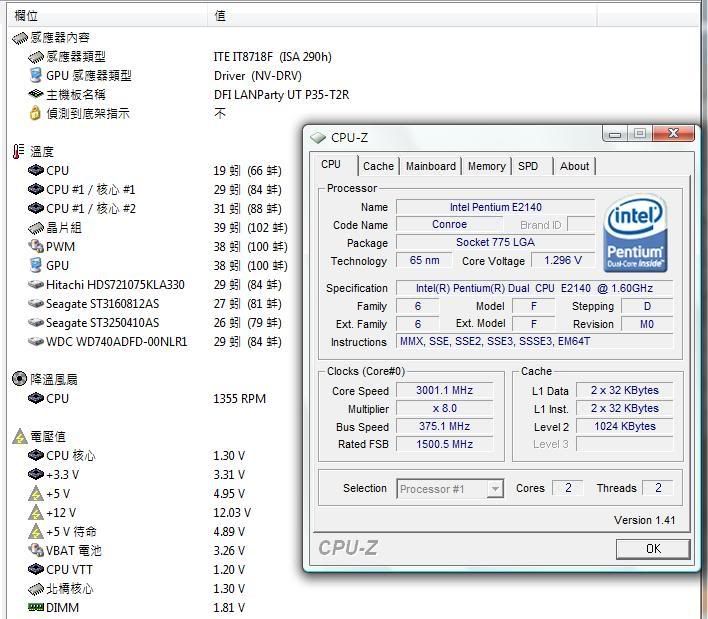Image resolution: width=708 pixels, height=619 pixels.
Task: Click the ITE IT8718F sensor type value
Action: (273, 57)
